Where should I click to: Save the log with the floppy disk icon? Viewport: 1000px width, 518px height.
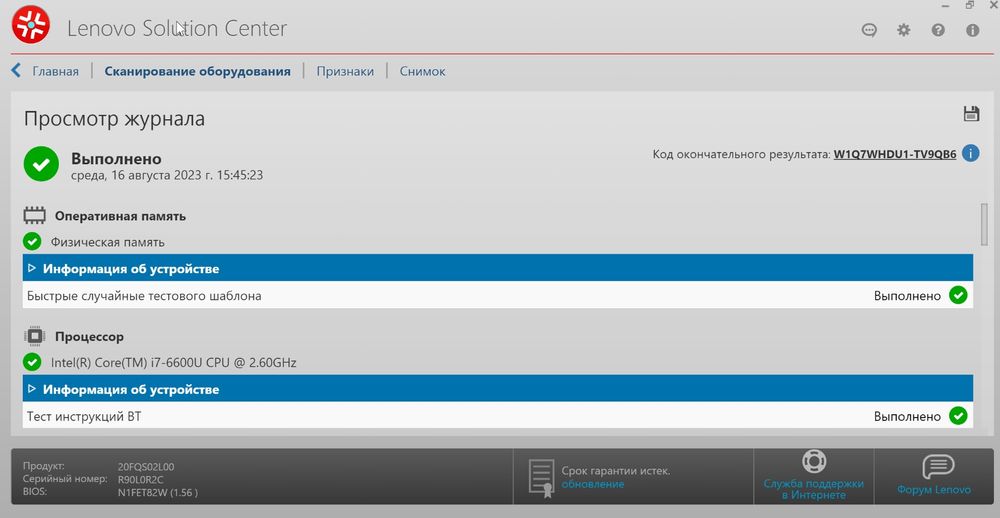tap(971, 114)
